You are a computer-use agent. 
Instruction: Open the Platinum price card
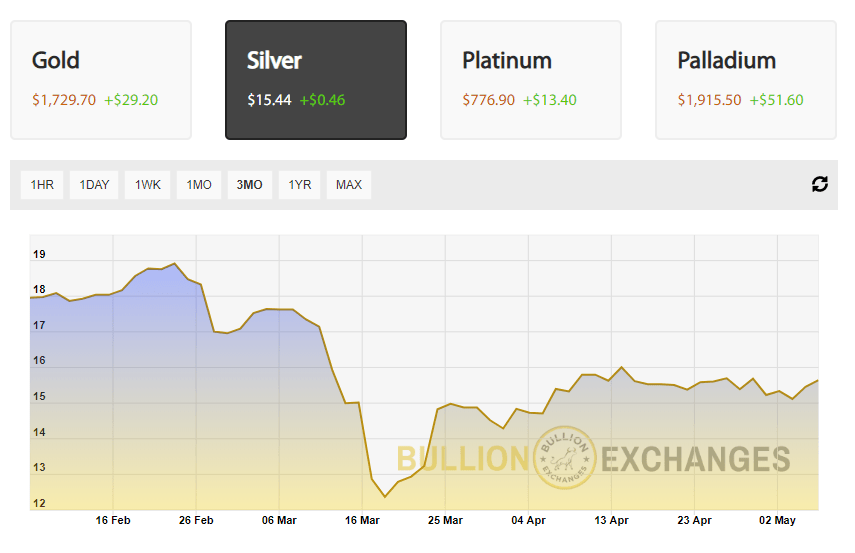point(531,80)
